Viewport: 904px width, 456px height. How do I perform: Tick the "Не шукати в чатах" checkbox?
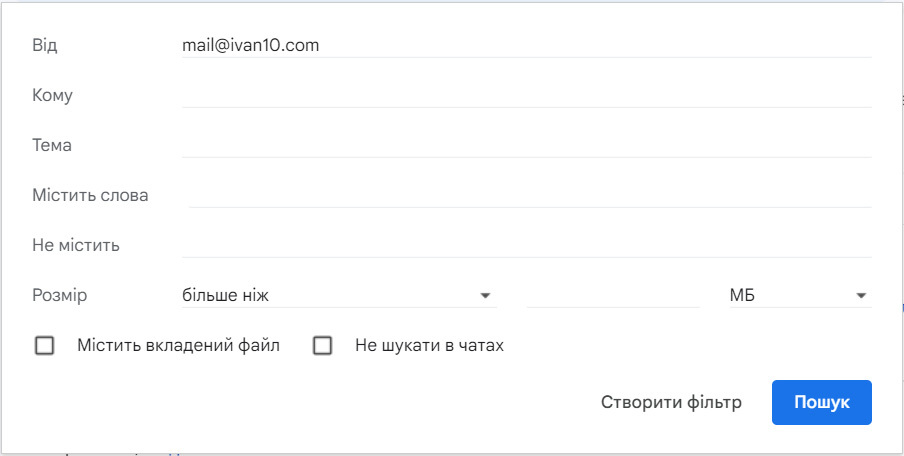pos(322,346)
